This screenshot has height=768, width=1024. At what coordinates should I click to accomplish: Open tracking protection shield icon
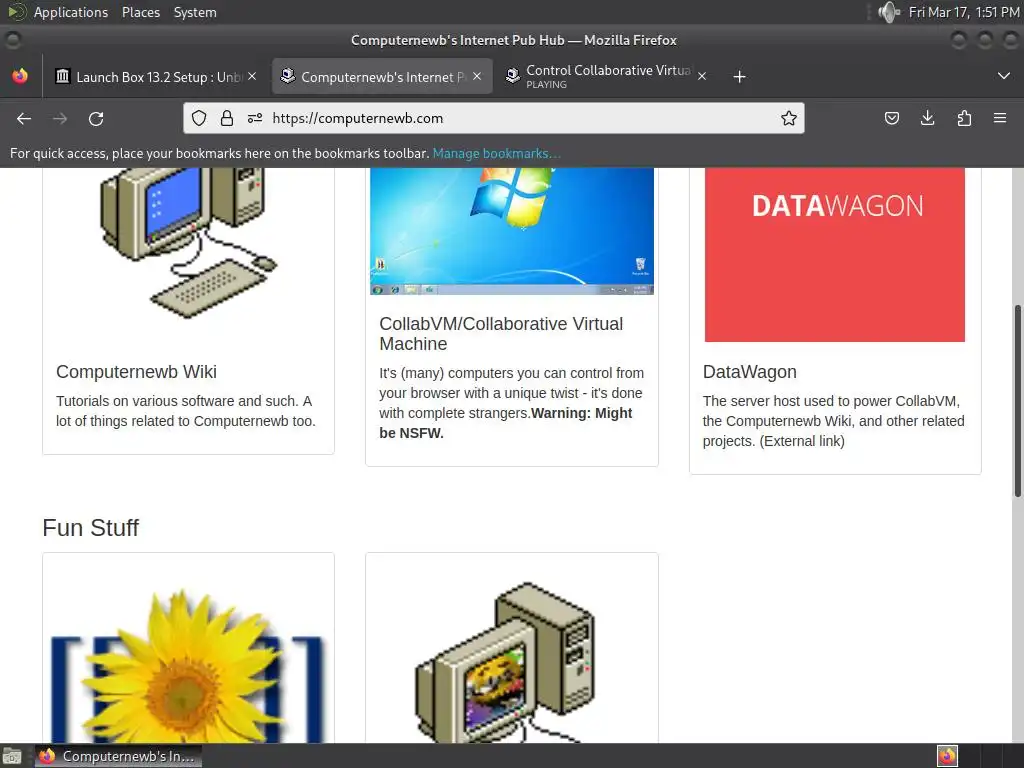click(x=199, y=118)
